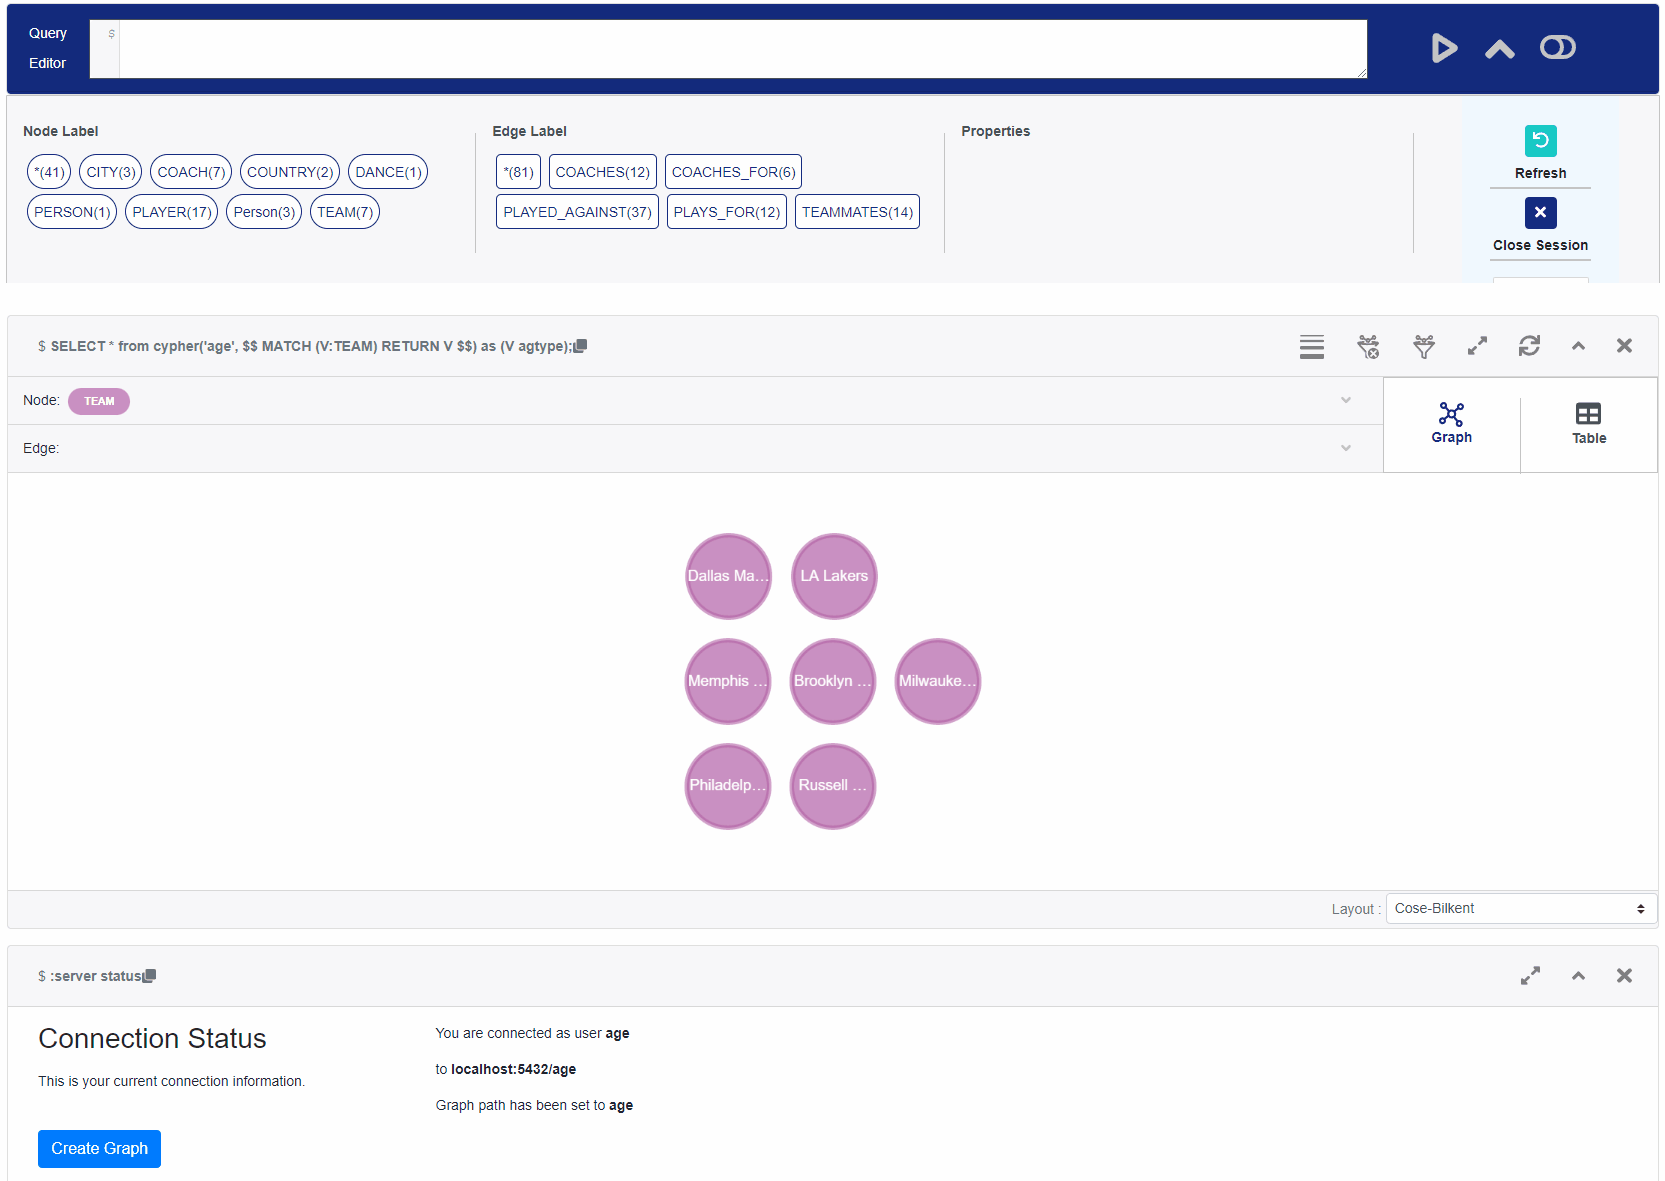1665x1181 pixels.
Task: Select the COUNTRY(2) node label
Action: click(290, 172)
